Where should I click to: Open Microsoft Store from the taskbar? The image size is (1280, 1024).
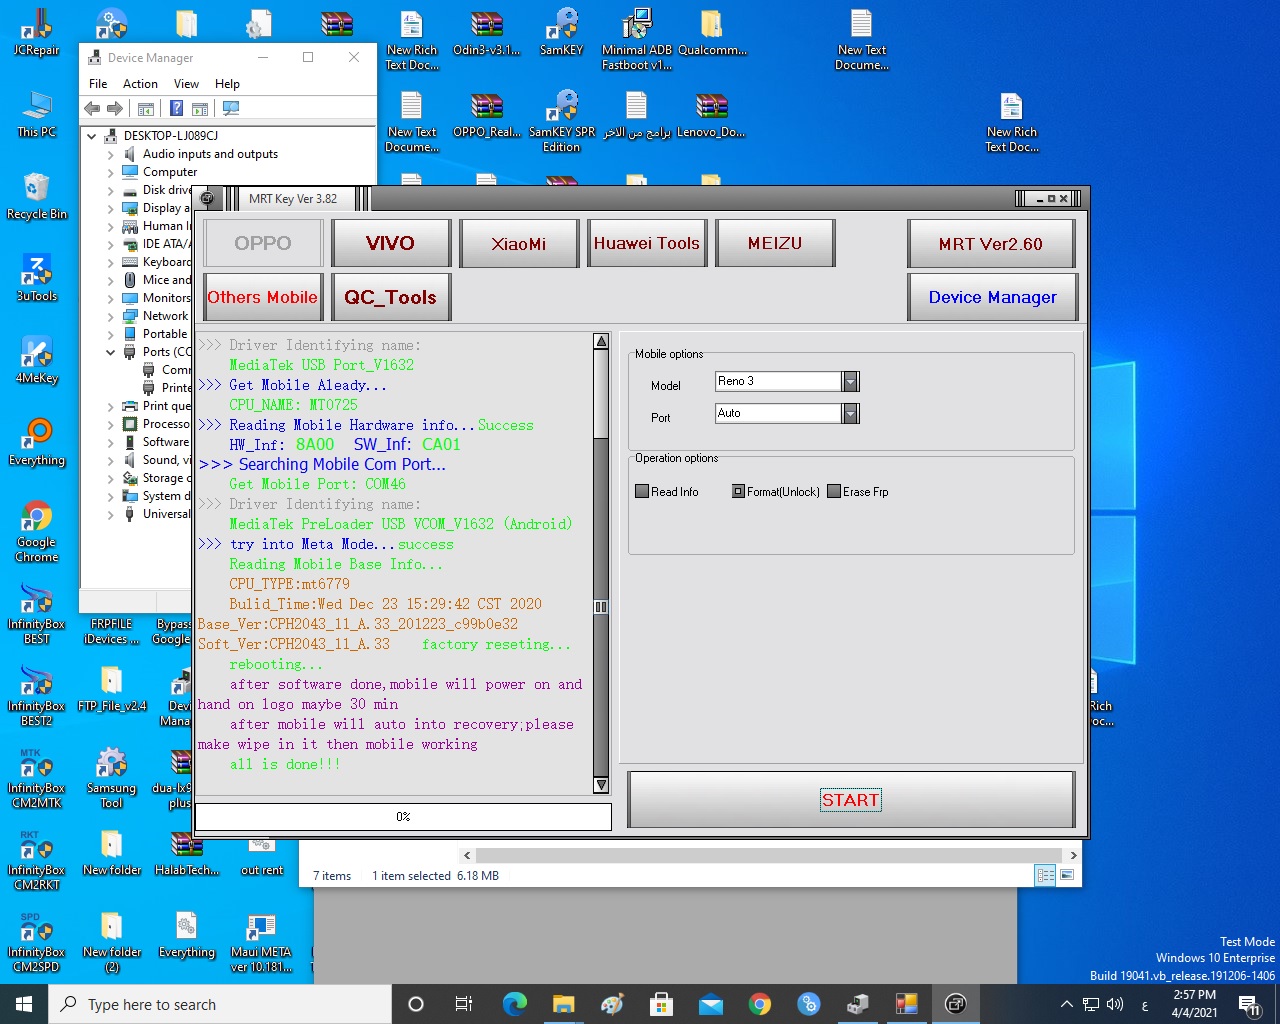(x=662, y=1004)
